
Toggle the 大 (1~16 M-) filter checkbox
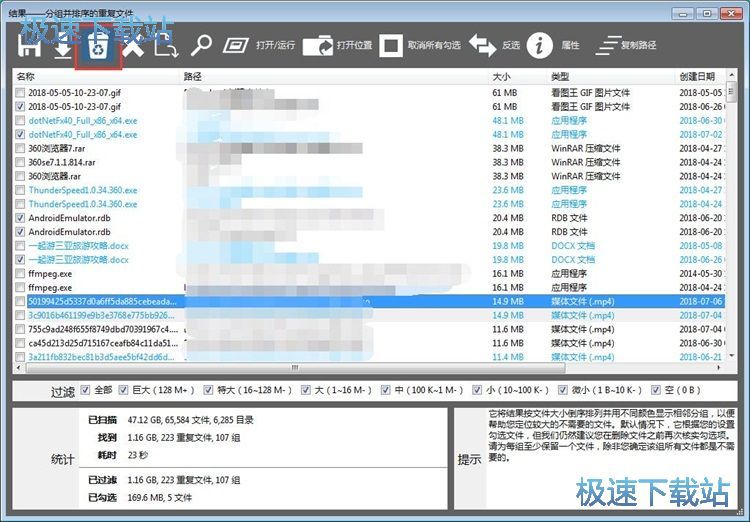pos(306,390)
